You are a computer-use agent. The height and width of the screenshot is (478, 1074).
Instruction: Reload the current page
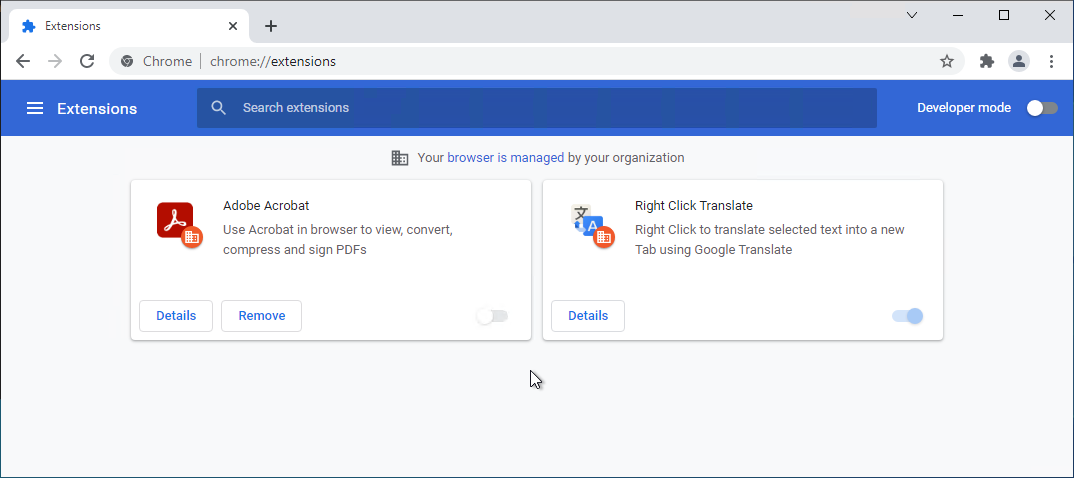pyautogui.click(x=87, y=61)
